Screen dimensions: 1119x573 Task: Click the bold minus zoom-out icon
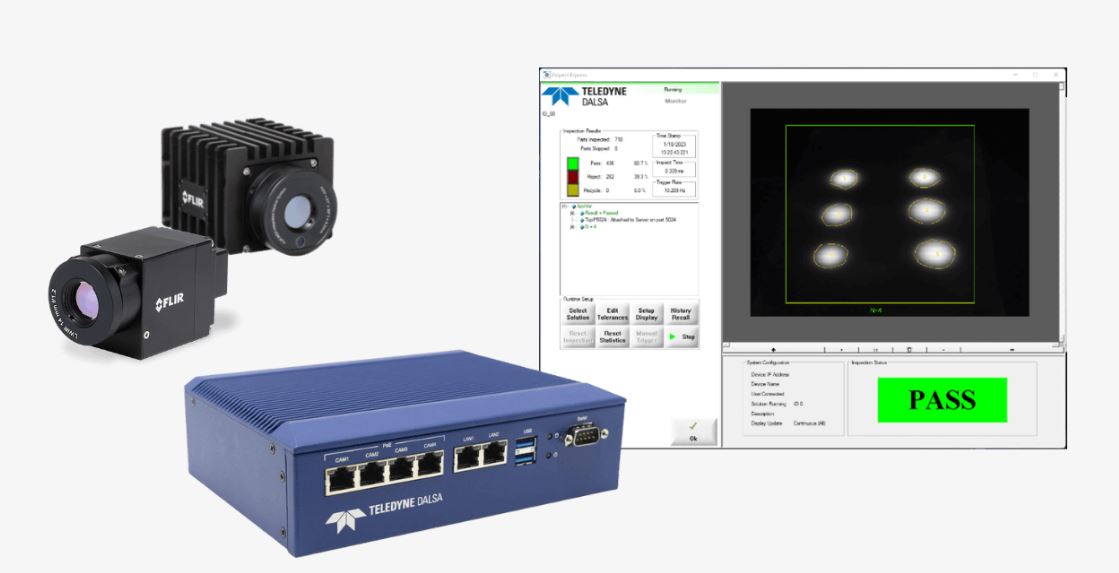(x=1012, y=350)
